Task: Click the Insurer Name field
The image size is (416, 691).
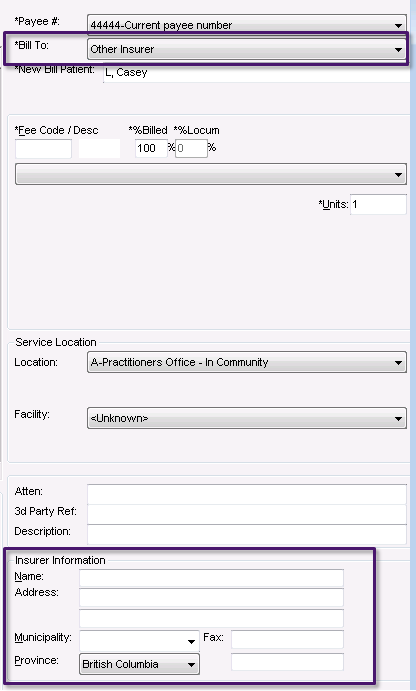Action: 211,578
